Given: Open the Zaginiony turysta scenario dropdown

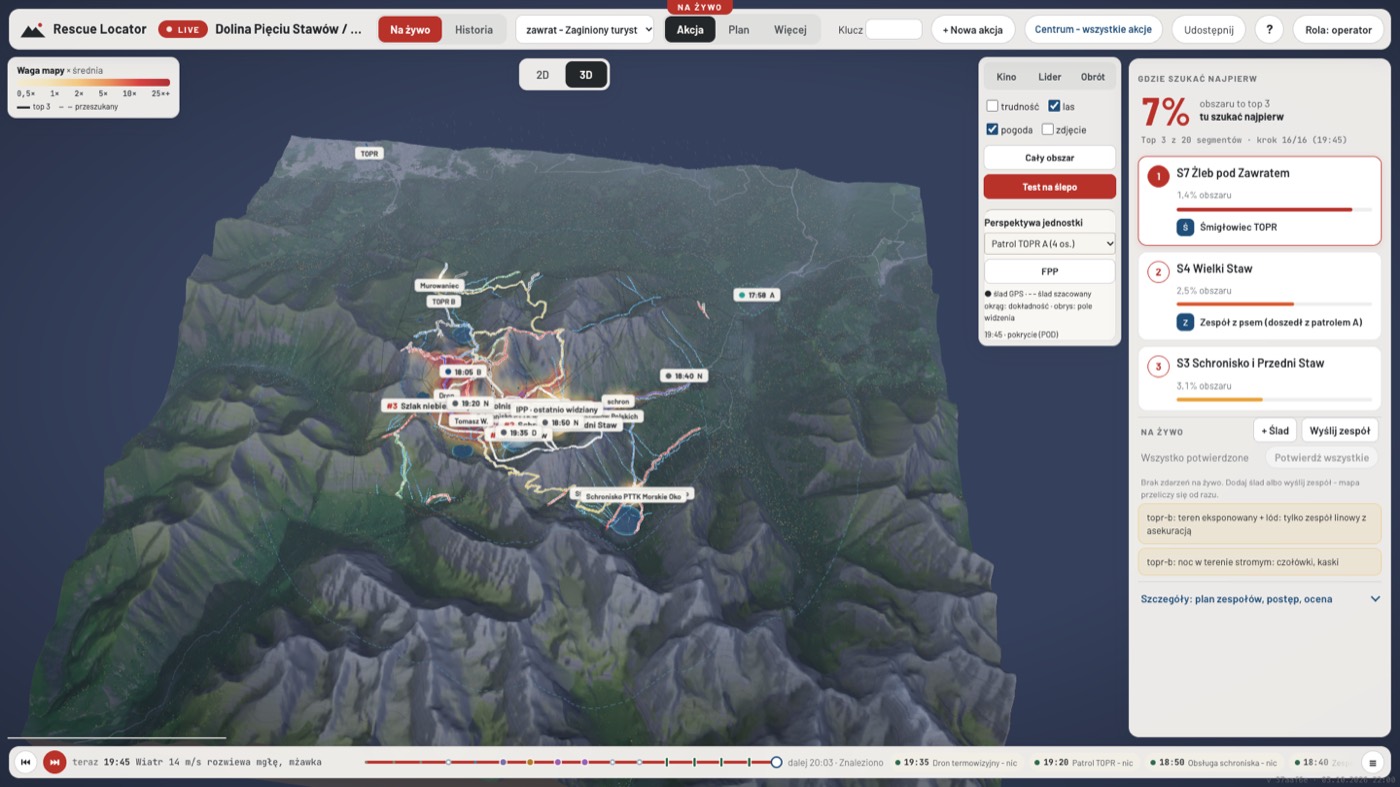Looking at the screenshot, I should tap(585, 30).
